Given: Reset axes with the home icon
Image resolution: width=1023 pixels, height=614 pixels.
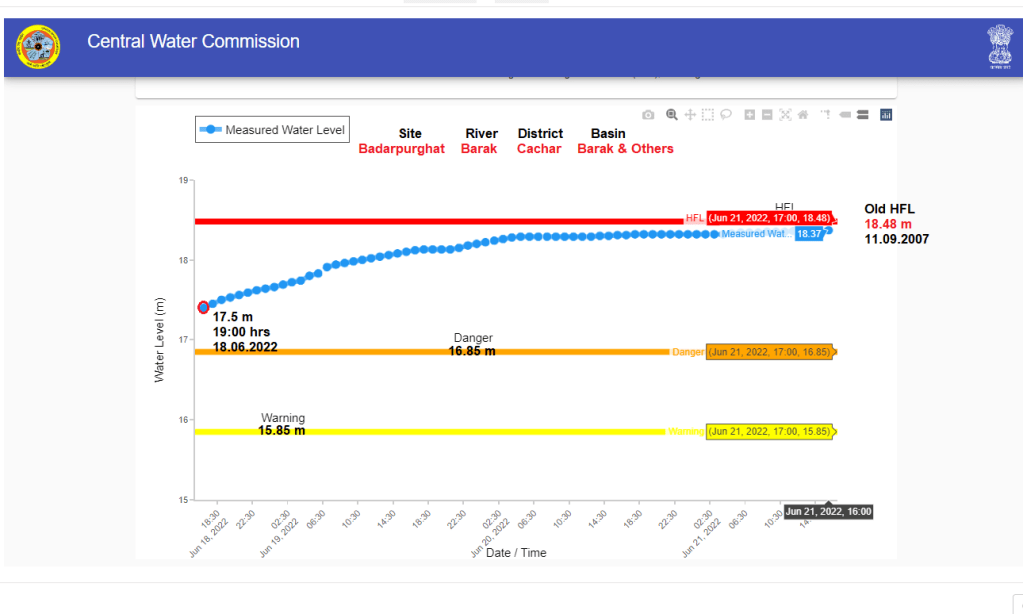Looking at the screenshot, I should tap(802, 115).
